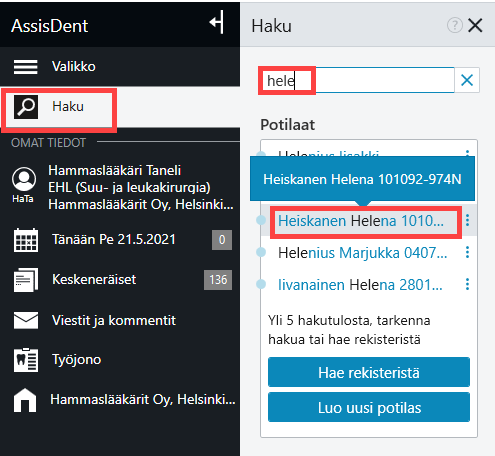The height and width of the screenshot is (456, 495).
Task: Clear the search field with the X icon
Action: [467, 80]
